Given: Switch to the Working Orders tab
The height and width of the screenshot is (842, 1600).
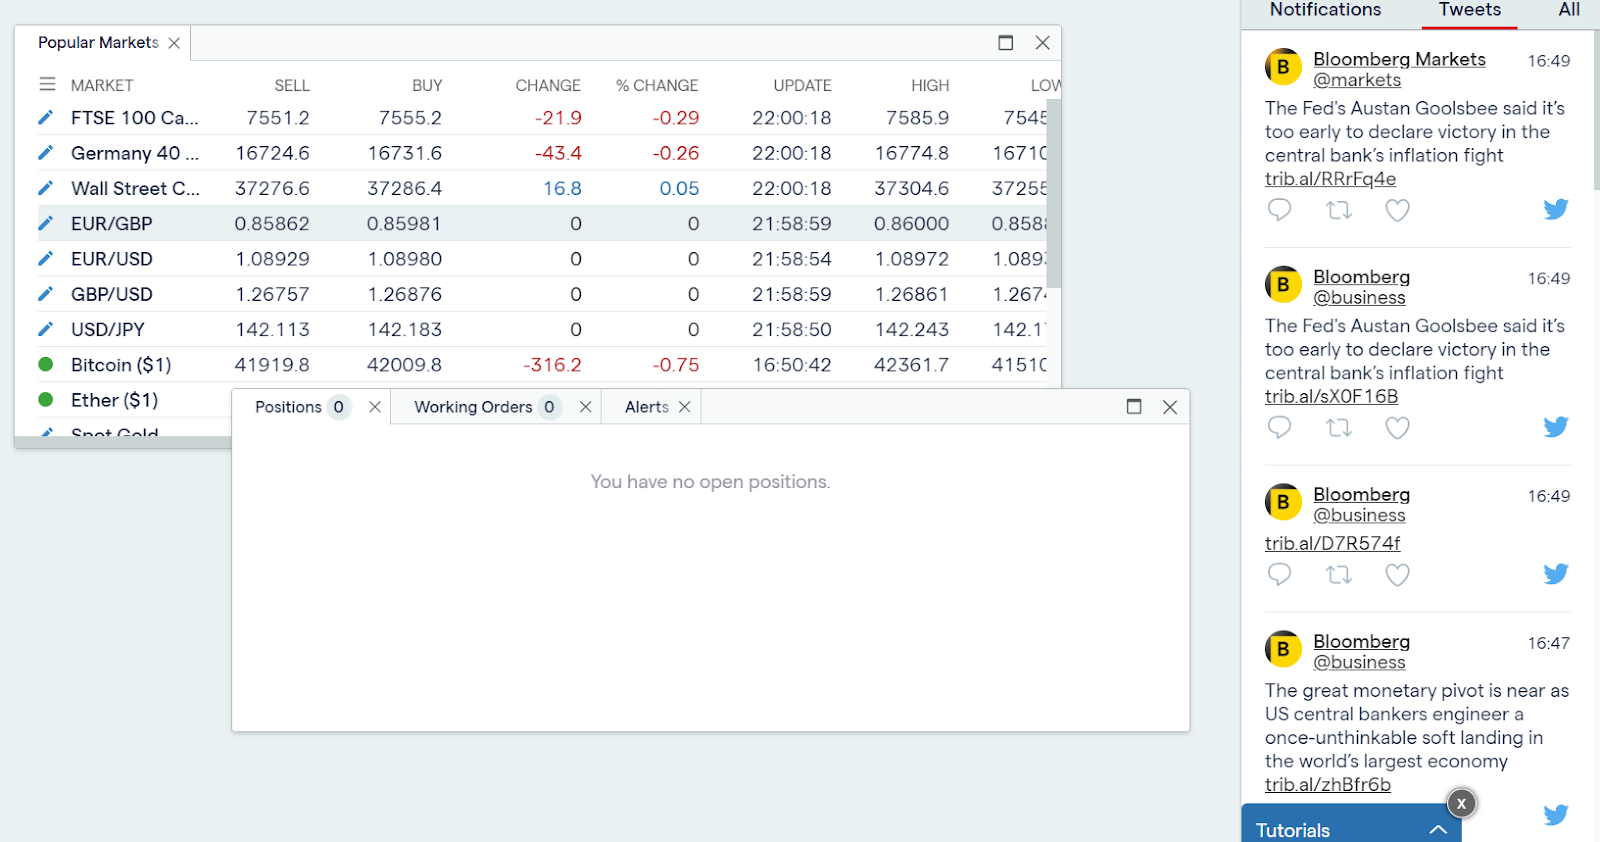Looking at the screenshot, I should tap(473, 407).
